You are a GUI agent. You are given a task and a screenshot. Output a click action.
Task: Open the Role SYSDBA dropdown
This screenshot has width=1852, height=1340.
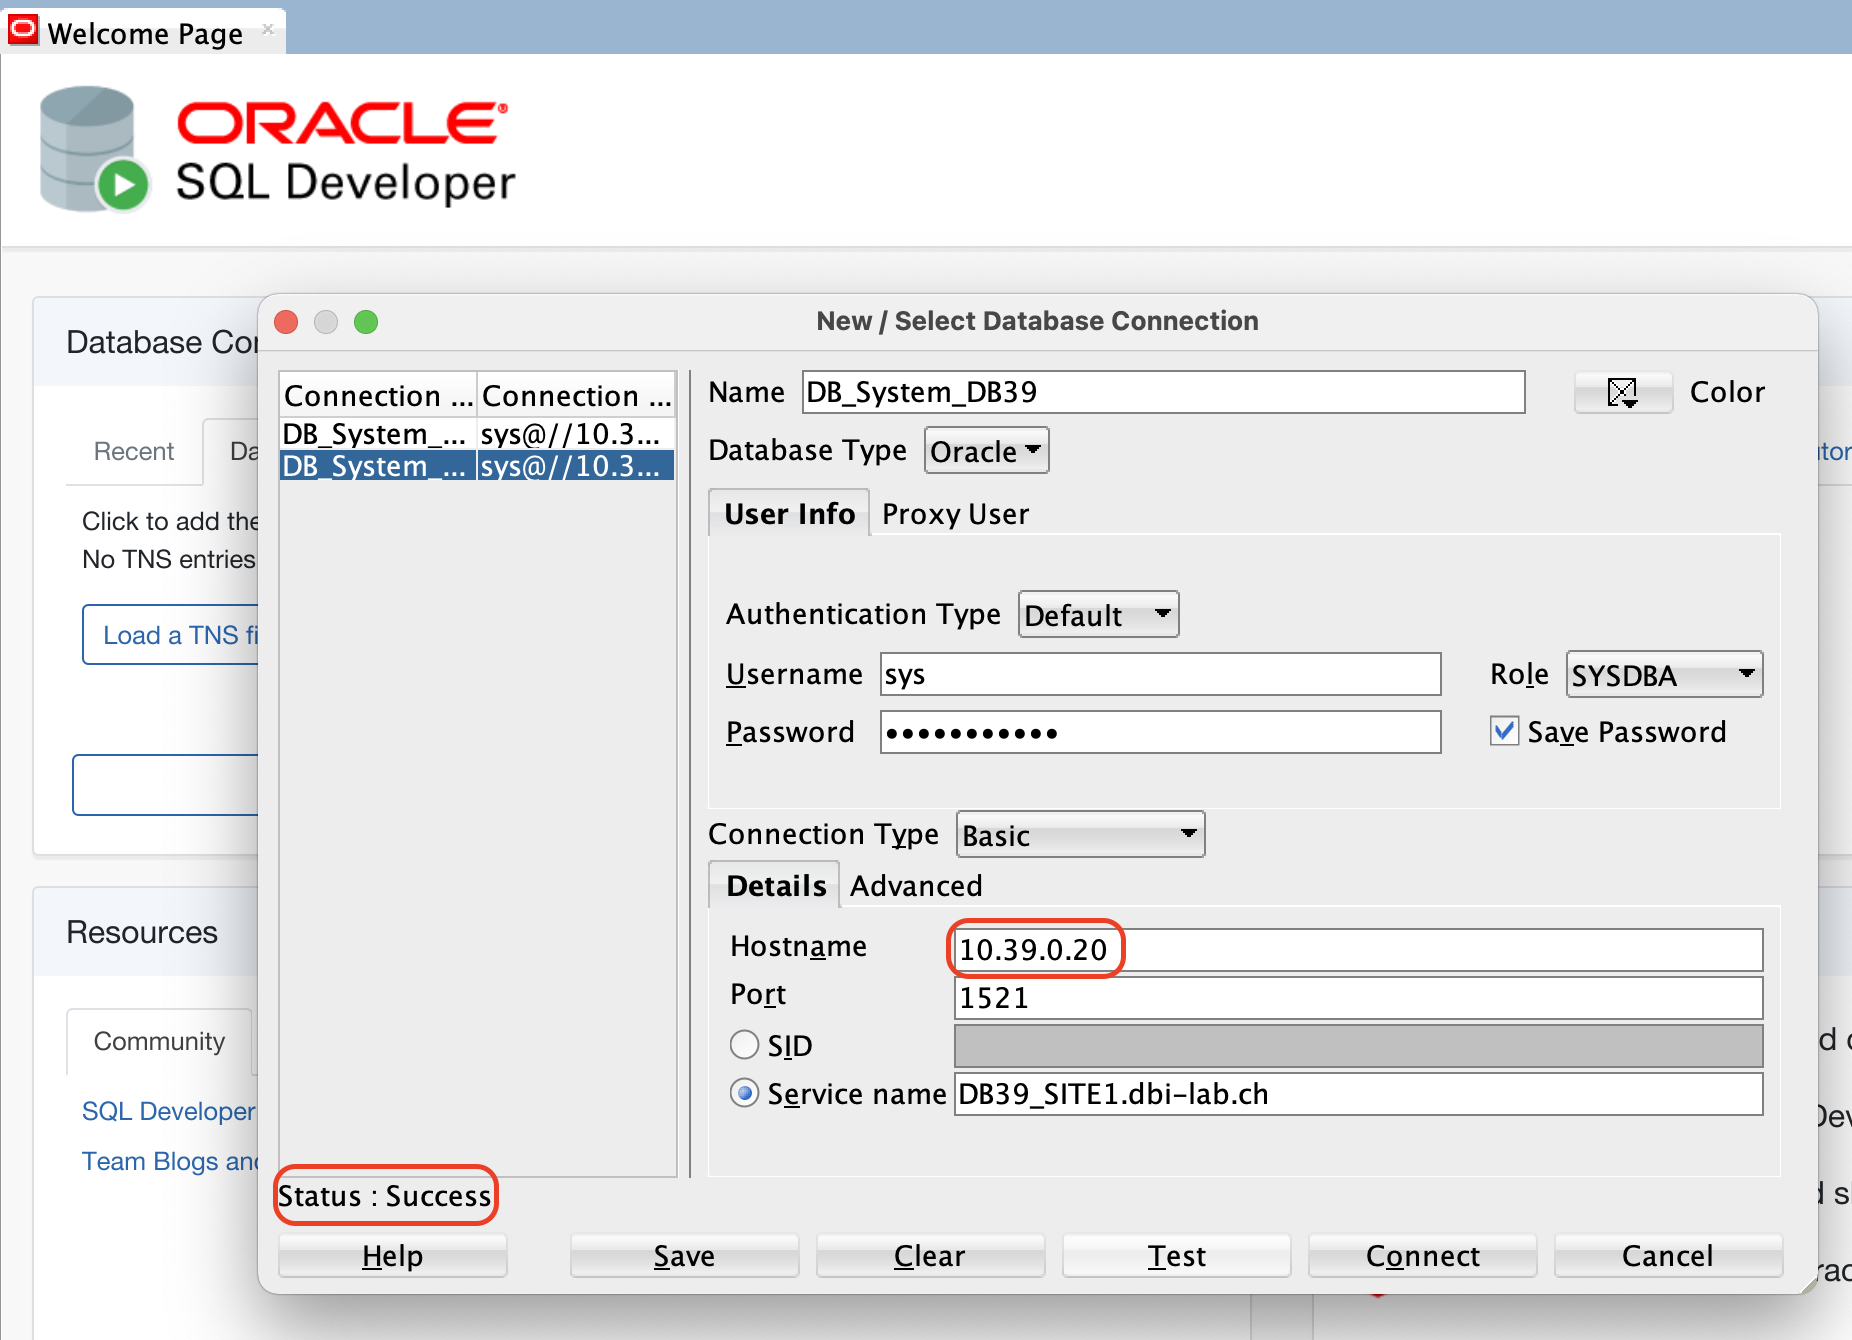[1663, 675]
